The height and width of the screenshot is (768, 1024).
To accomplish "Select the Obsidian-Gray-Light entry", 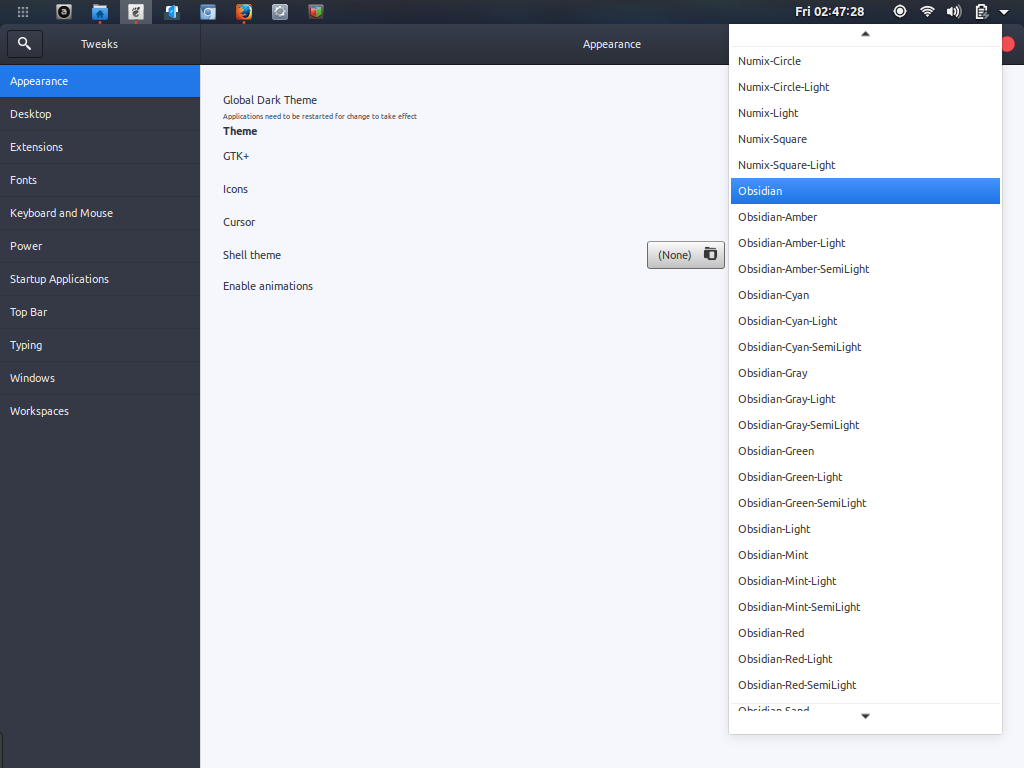I will point(865,399).
